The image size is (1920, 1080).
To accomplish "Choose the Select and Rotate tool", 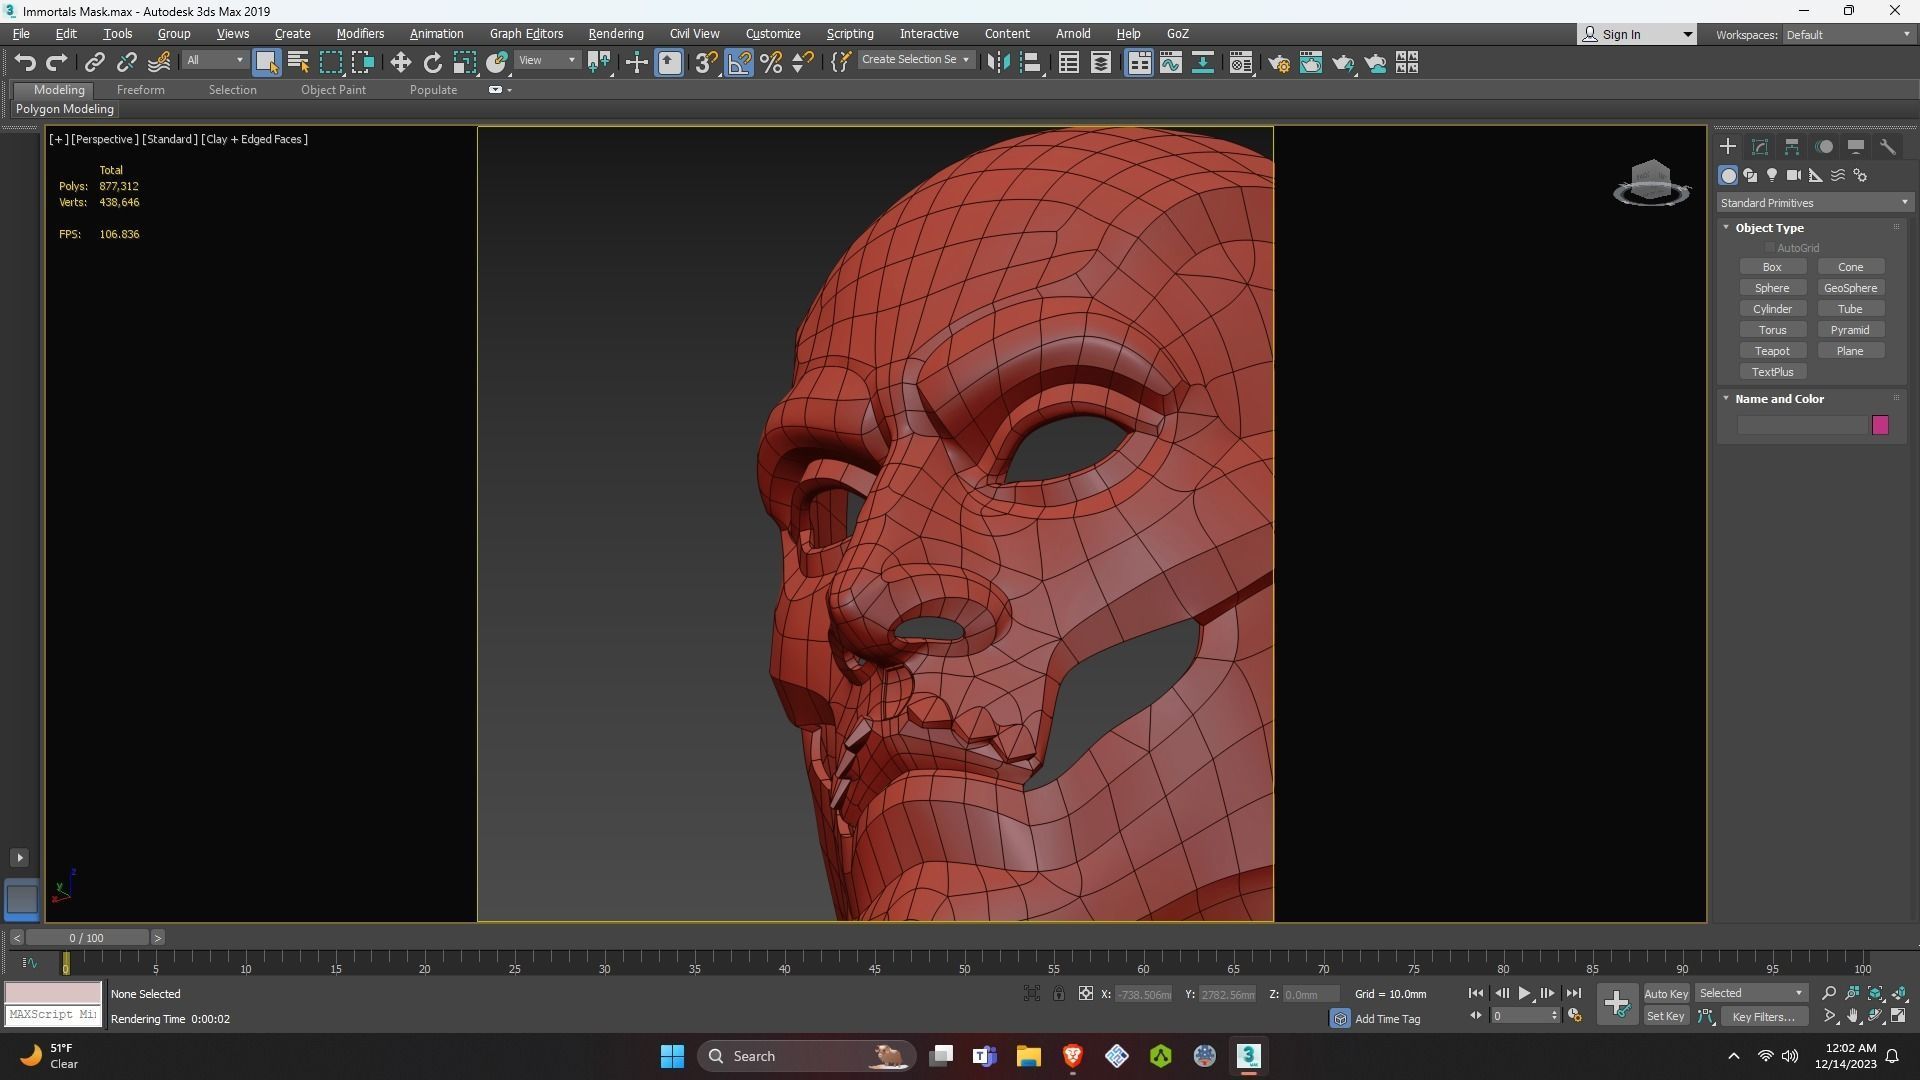I will 432,63.
